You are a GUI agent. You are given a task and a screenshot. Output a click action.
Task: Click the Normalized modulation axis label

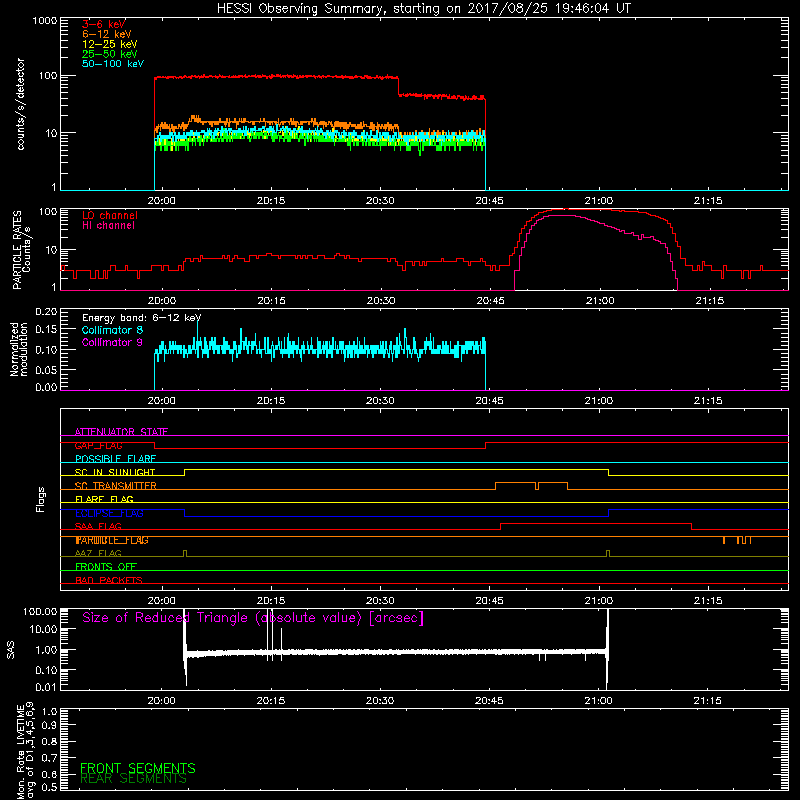click(18, 349)
